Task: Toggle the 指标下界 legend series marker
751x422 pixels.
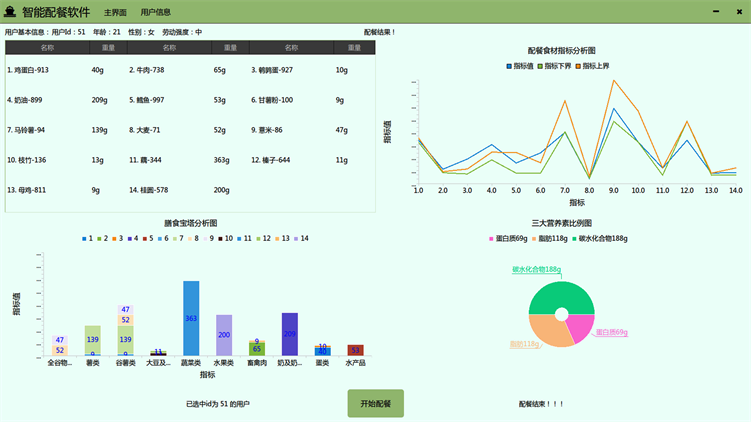Action: coord(541,66)
